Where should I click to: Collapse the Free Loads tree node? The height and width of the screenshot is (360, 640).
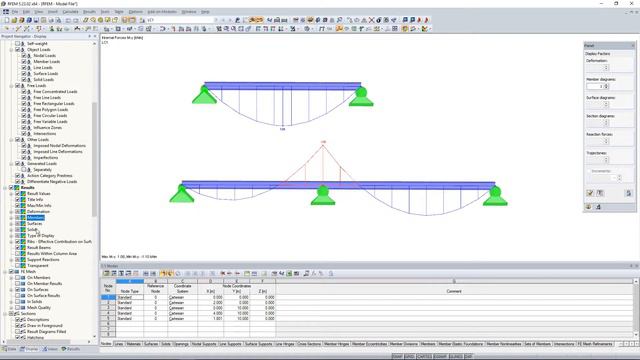(x=11, y=86)
